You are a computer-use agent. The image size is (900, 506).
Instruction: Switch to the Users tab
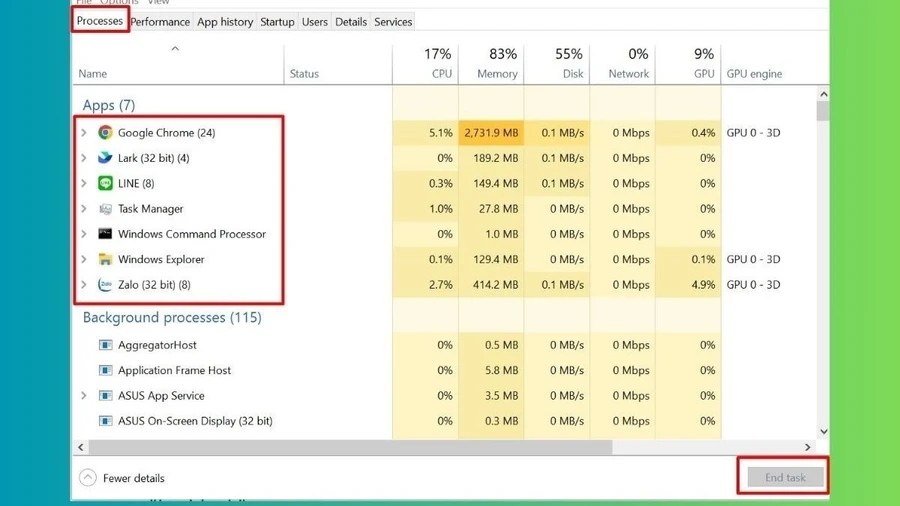(315, 22)
